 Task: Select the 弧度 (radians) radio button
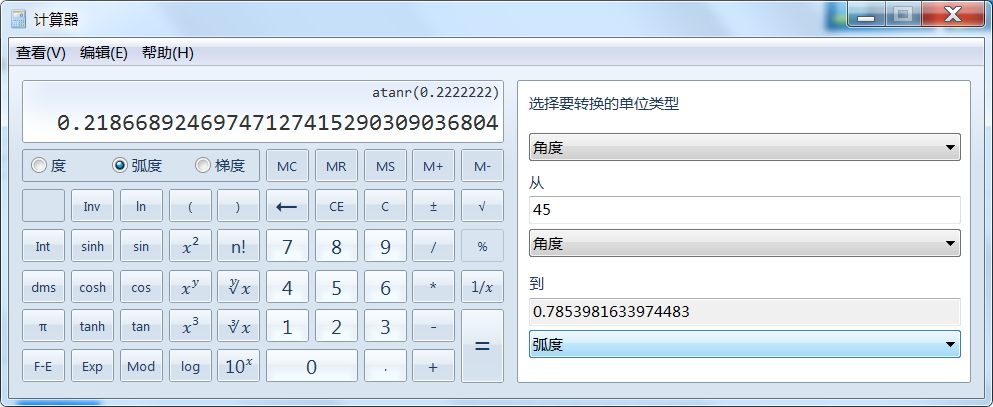[120, 165]
